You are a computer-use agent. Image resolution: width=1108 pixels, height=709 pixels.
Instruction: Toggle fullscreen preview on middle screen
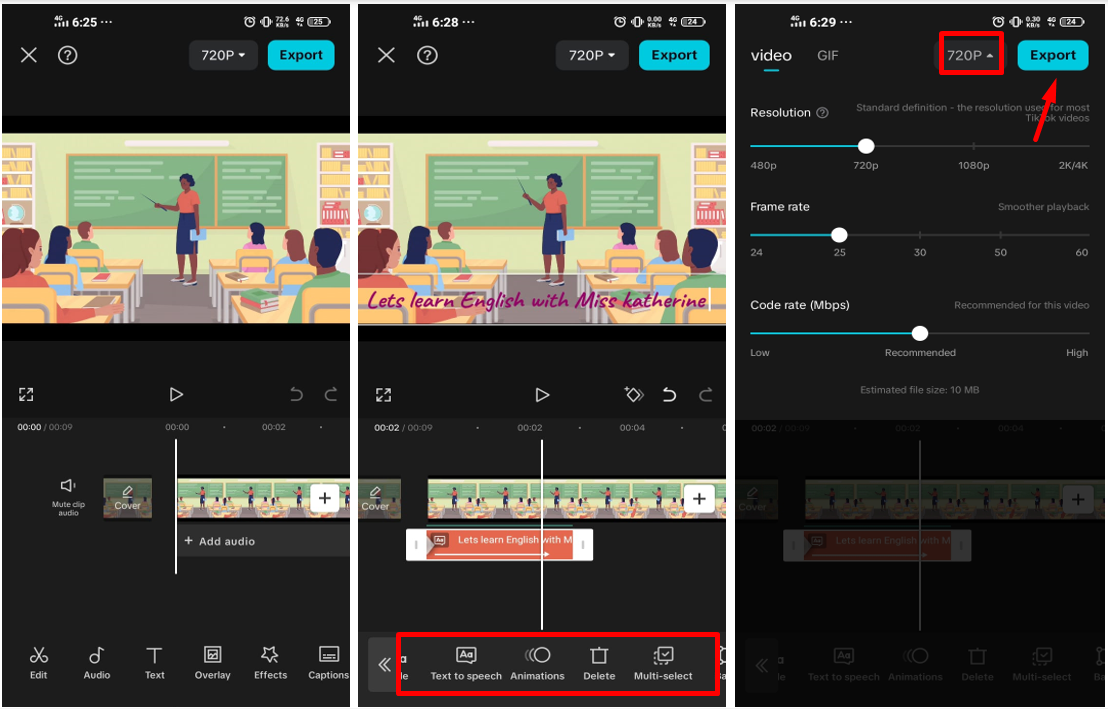(384, 394)
